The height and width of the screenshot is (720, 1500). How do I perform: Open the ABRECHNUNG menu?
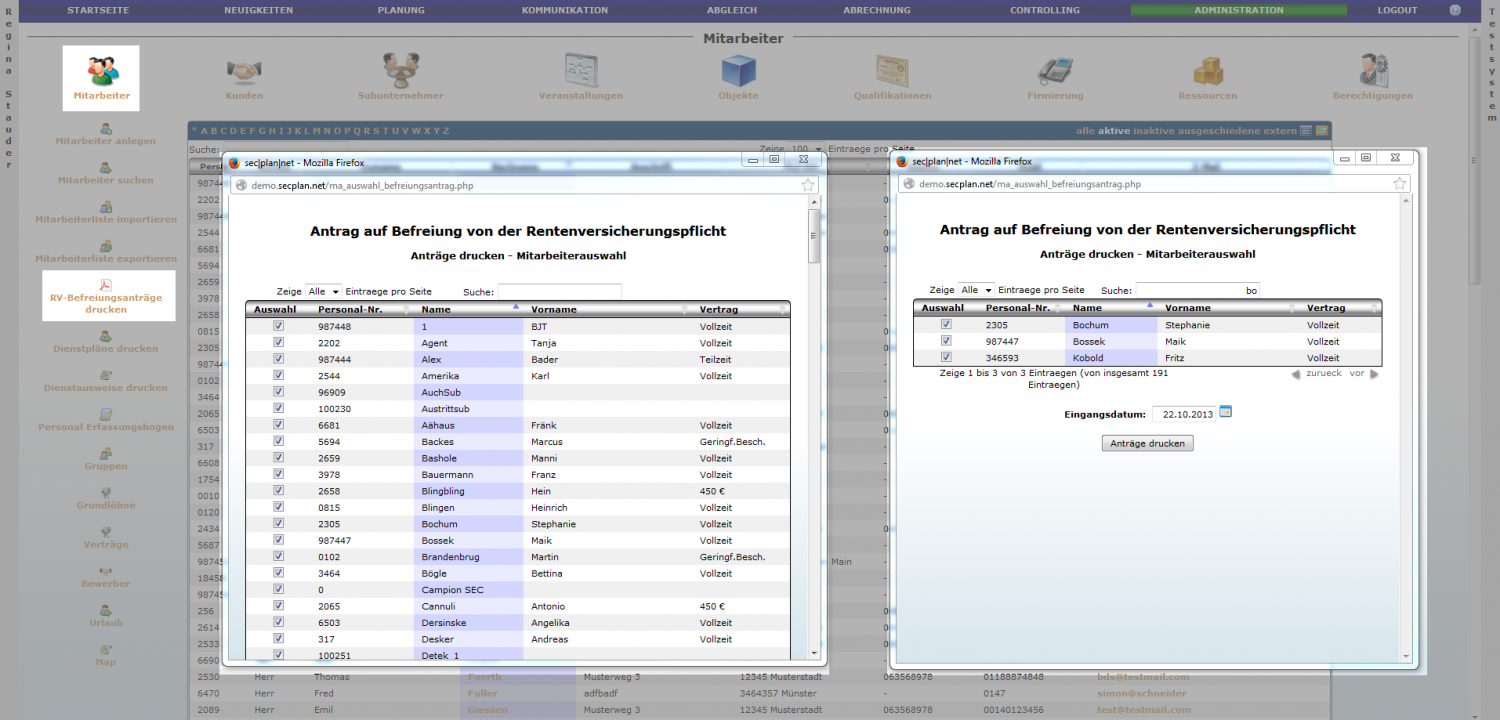877,10
